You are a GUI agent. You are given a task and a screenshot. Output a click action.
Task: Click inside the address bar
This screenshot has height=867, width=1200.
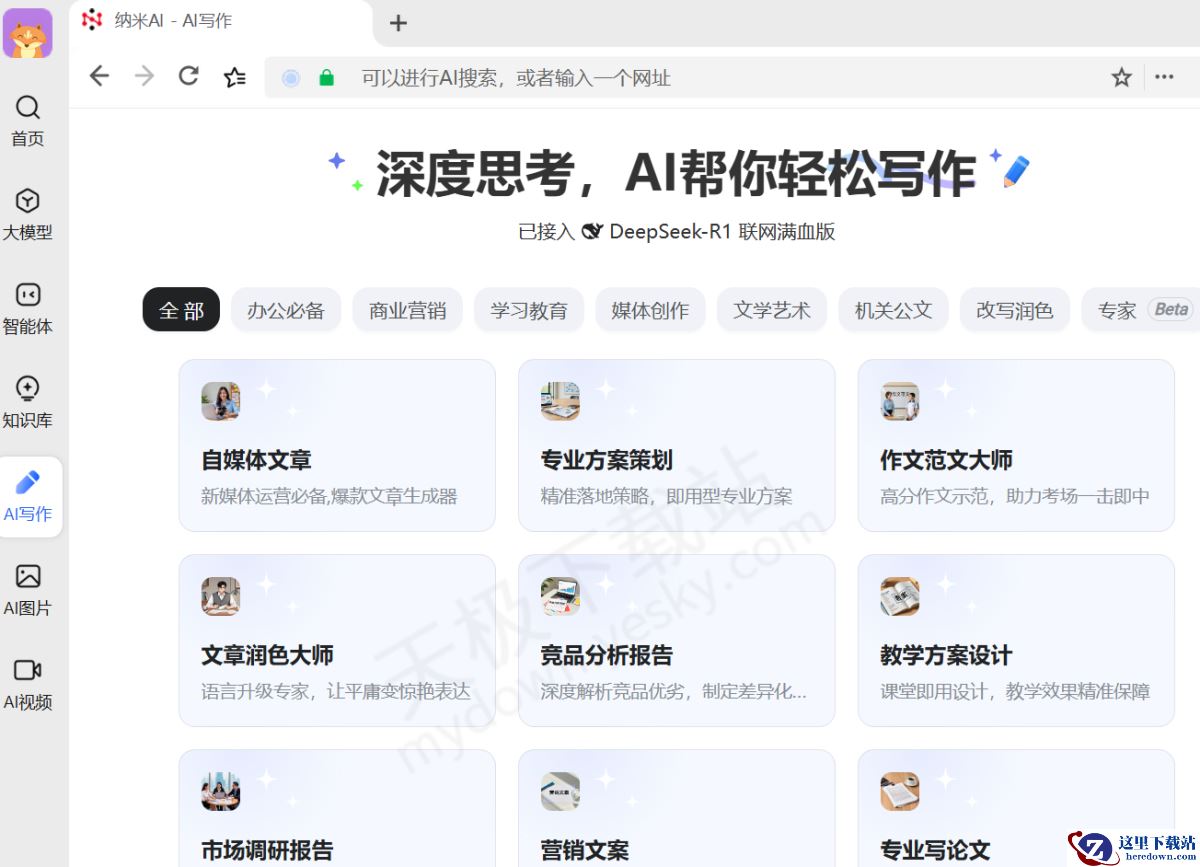tap(600, 77)
